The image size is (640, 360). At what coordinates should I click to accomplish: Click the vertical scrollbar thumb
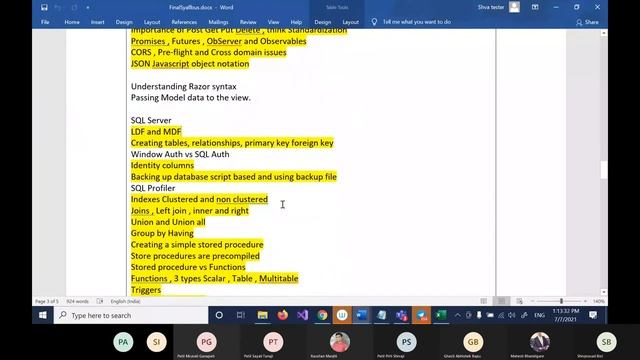604,170
